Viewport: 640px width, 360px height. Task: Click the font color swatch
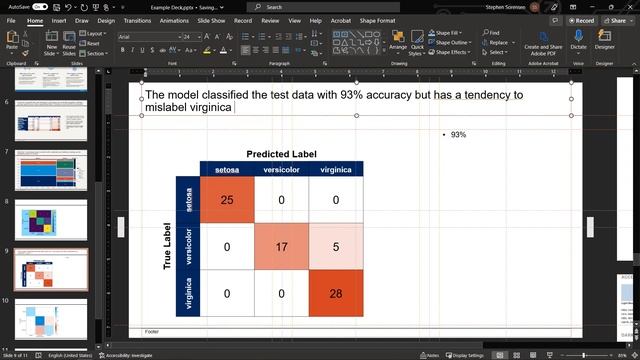(x=223, y=50)
